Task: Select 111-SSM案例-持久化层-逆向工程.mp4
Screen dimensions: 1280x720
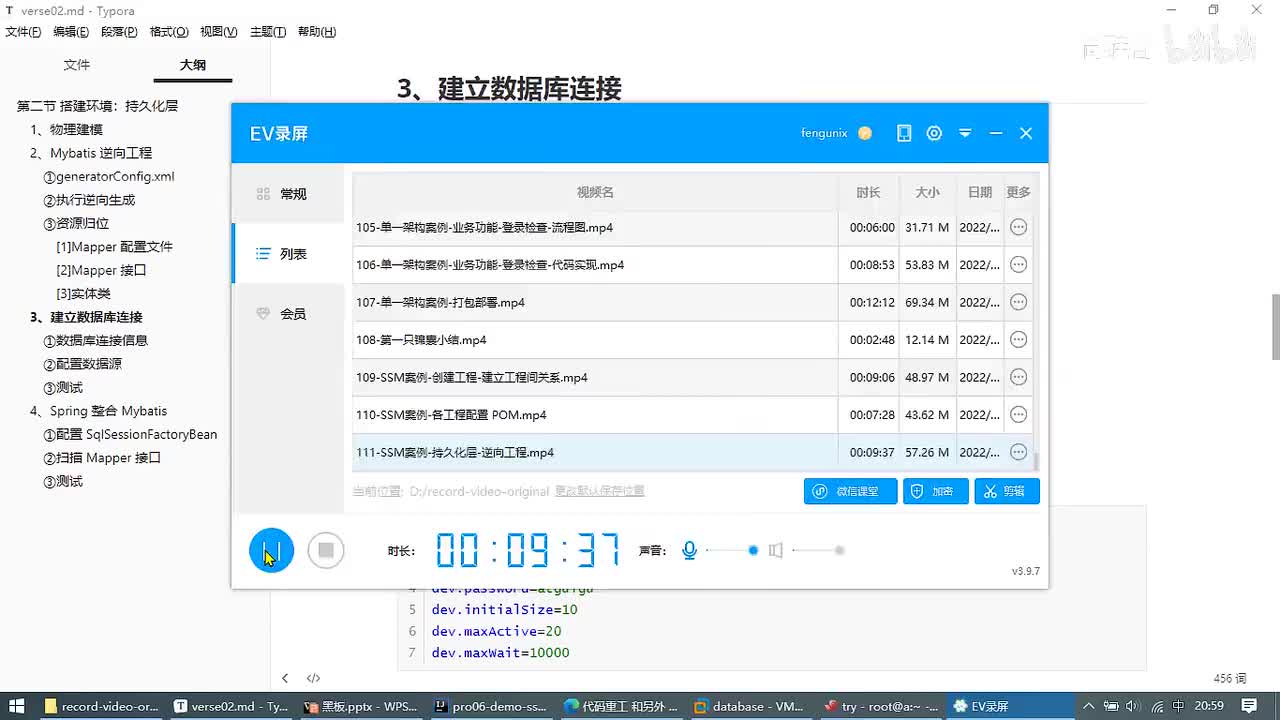Action: (693, 452)
